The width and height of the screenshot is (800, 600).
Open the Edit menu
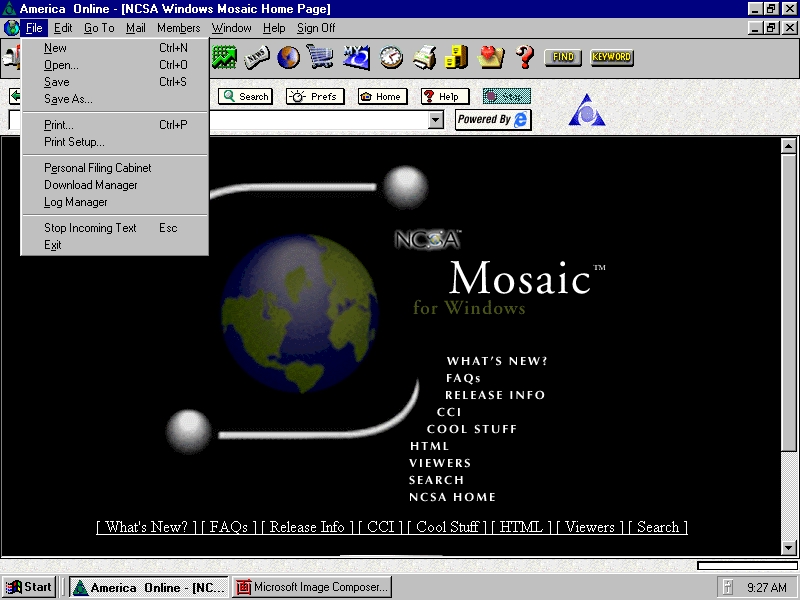(x=63, y=28)
